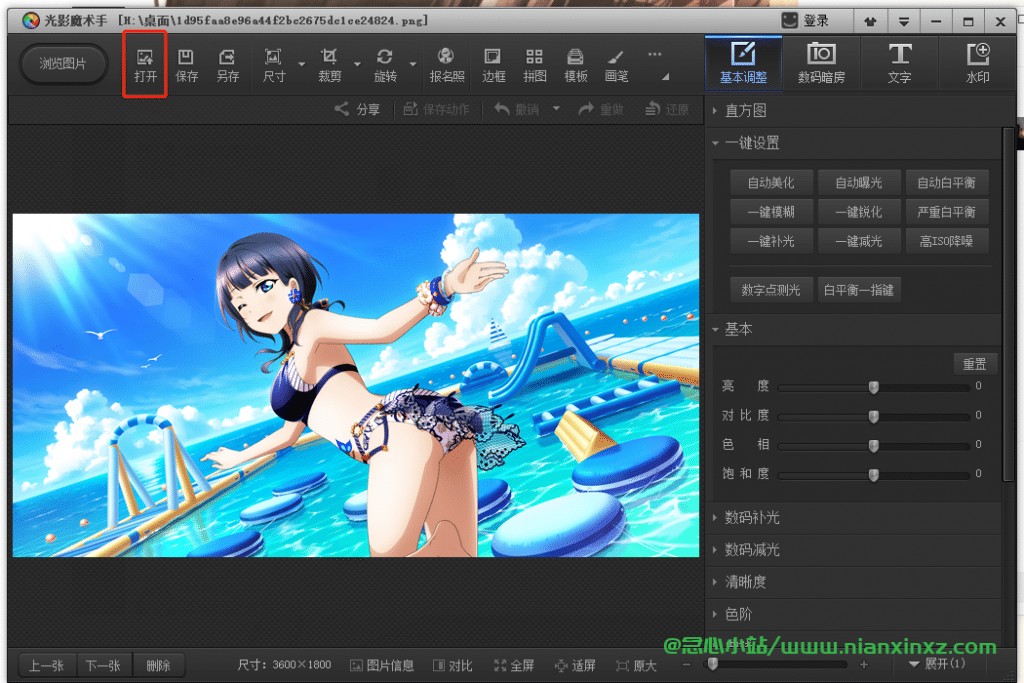Expand the 展开(1) panel
Viewport: 1024px width, 683px height.
point(938,664)
